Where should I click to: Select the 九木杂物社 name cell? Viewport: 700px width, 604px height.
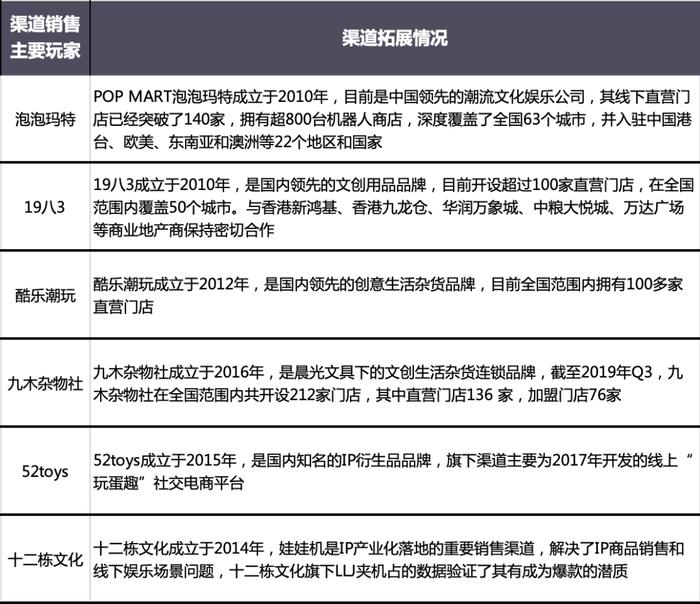click(x=45, y=383)
